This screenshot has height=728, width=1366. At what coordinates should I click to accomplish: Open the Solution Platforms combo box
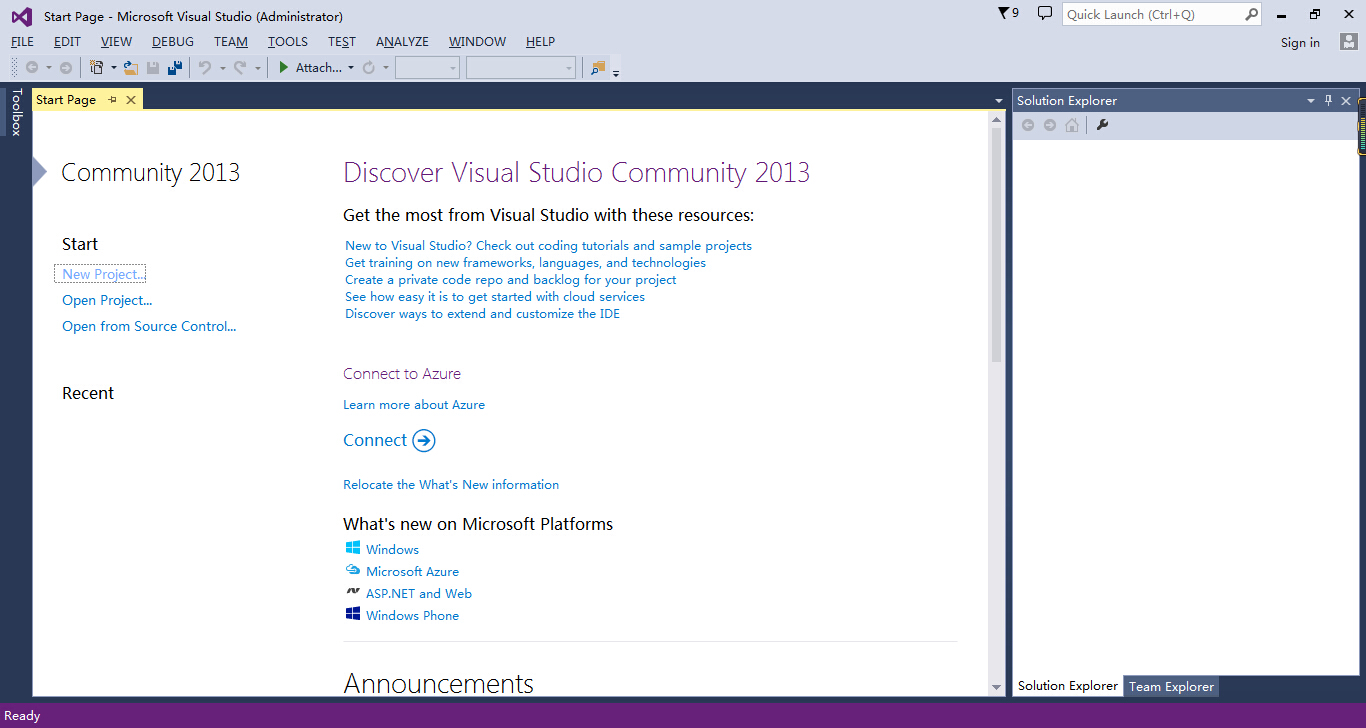tap(521, 68)
